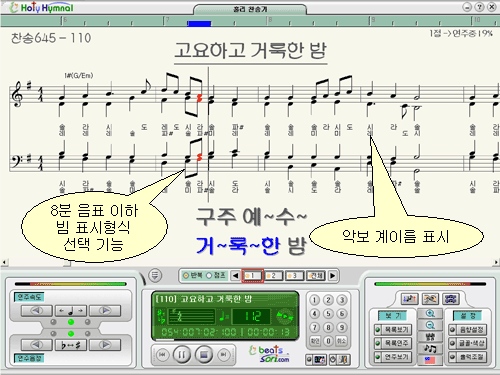
Task: Click the green play-direction icon in display
Action: pyautogui.click(x=284, y=316)
